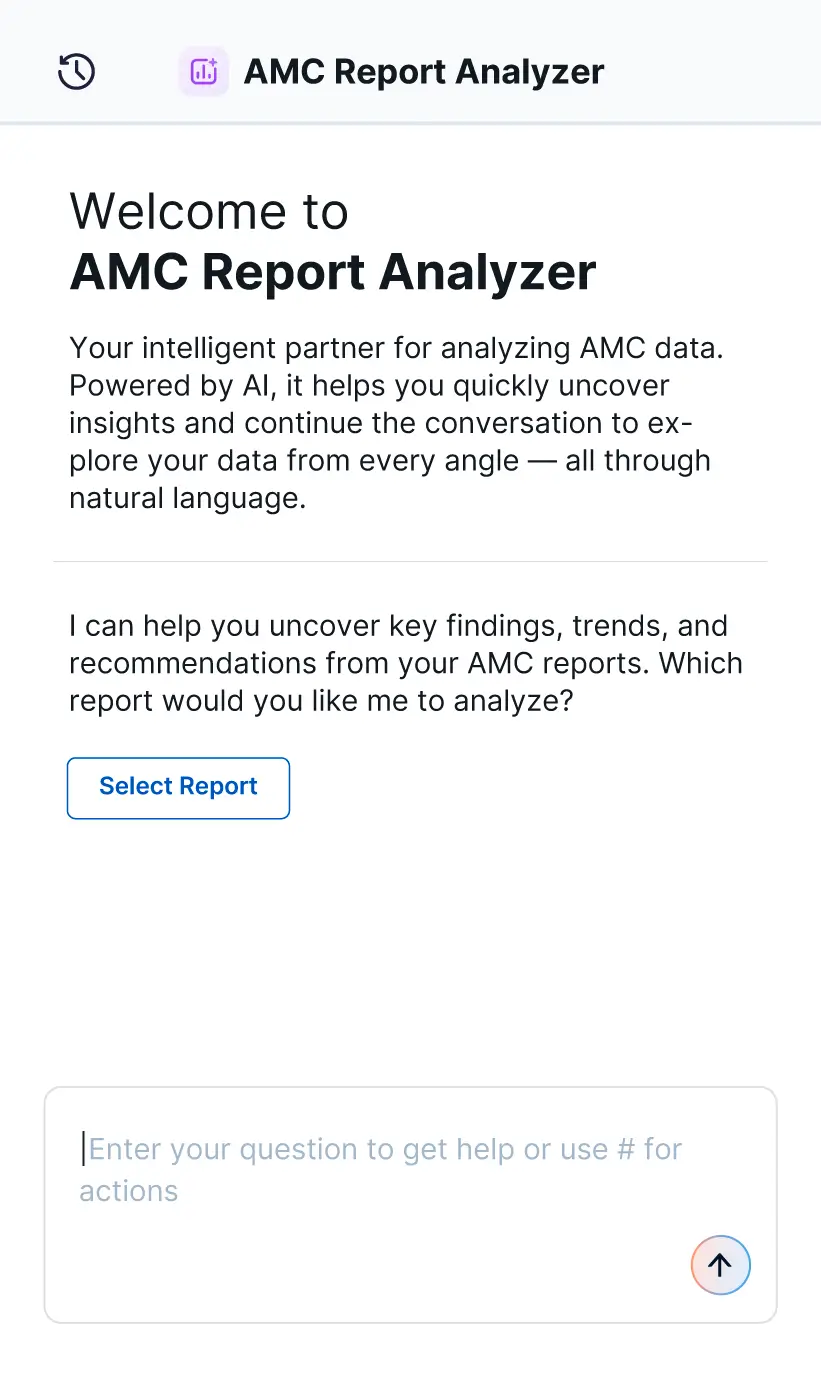Send the message with the arrow button

pyautogui.click(x=720, y=1265)
